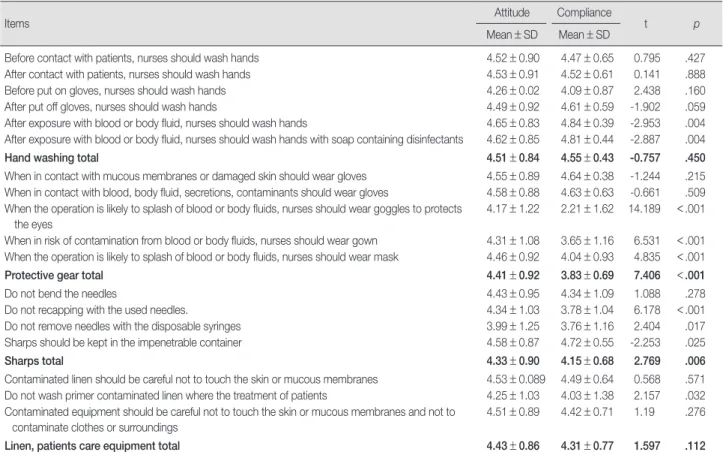This screenshot has height=455, width=723.
Task: Click bold p value .450
Action: coord(695,158)
